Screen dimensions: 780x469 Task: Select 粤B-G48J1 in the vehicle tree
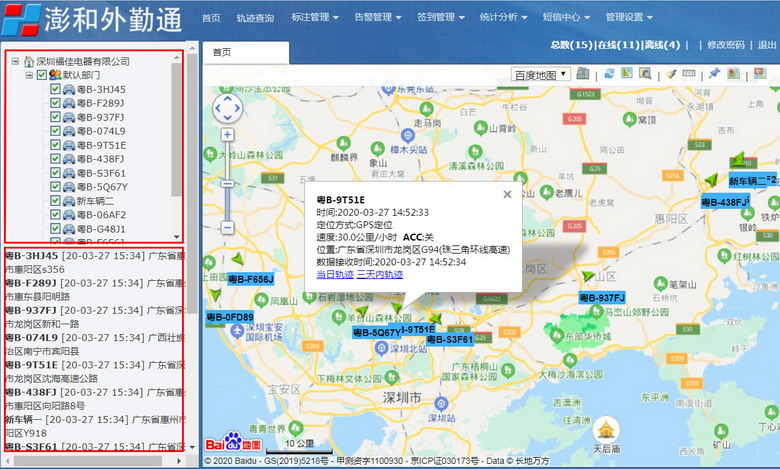pos(101,229)
